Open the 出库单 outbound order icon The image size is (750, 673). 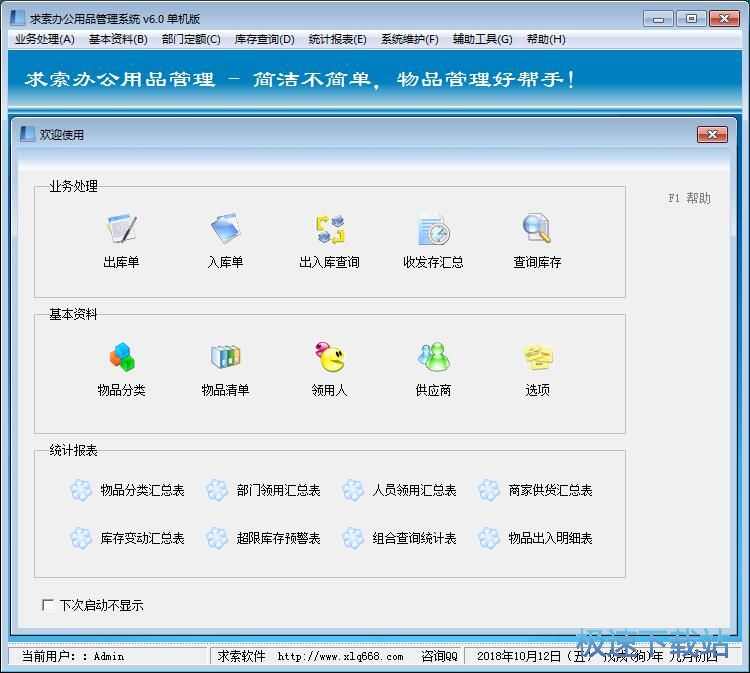pyautogui.click(x=121, y=231)
